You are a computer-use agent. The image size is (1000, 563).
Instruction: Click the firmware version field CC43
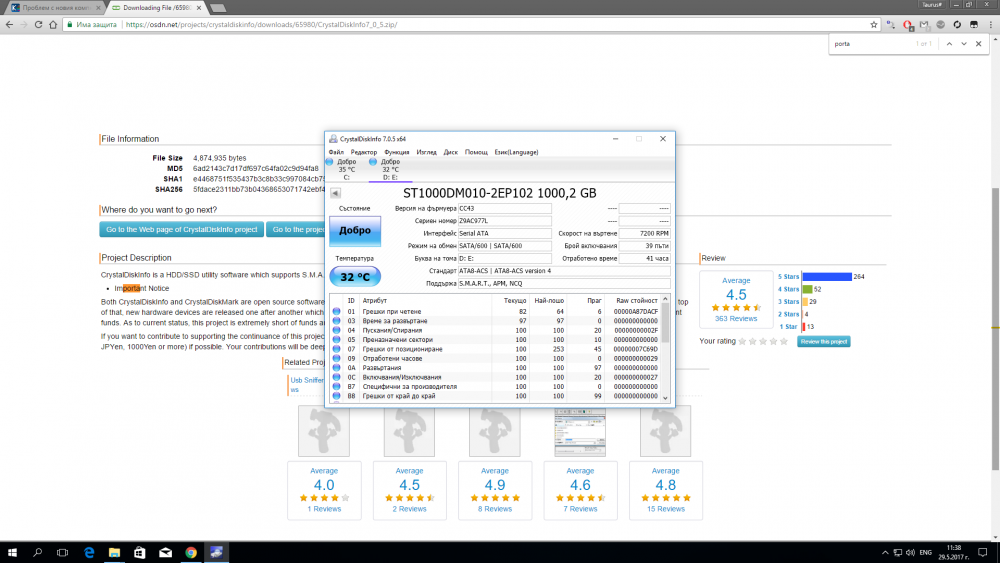coord(504,208)
